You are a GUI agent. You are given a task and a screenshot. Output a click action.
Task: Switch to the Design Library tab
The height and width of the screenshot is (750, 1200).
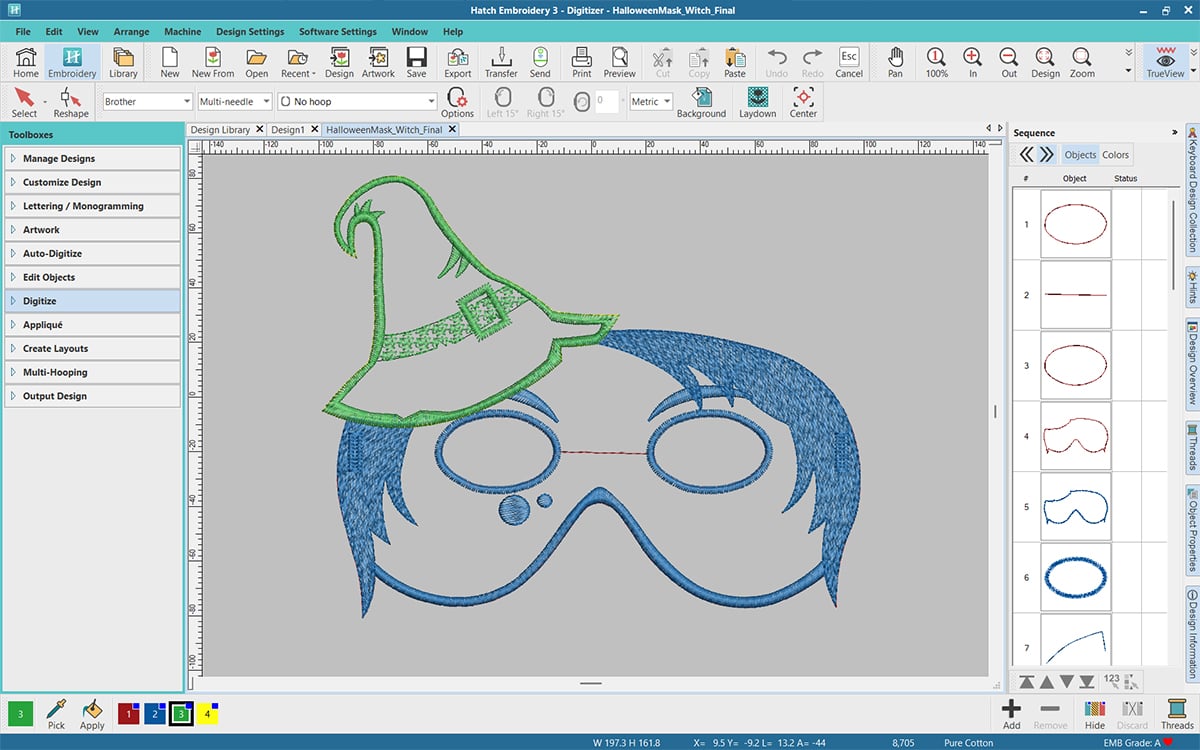(221, 130)
